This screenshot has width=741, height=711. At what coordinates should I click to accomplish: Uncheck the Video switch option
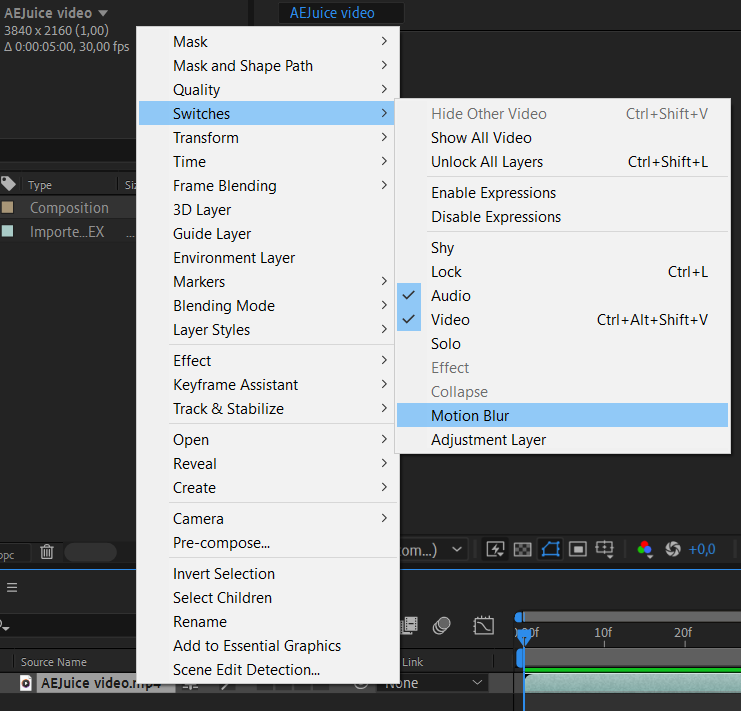(x=450, y=320)
